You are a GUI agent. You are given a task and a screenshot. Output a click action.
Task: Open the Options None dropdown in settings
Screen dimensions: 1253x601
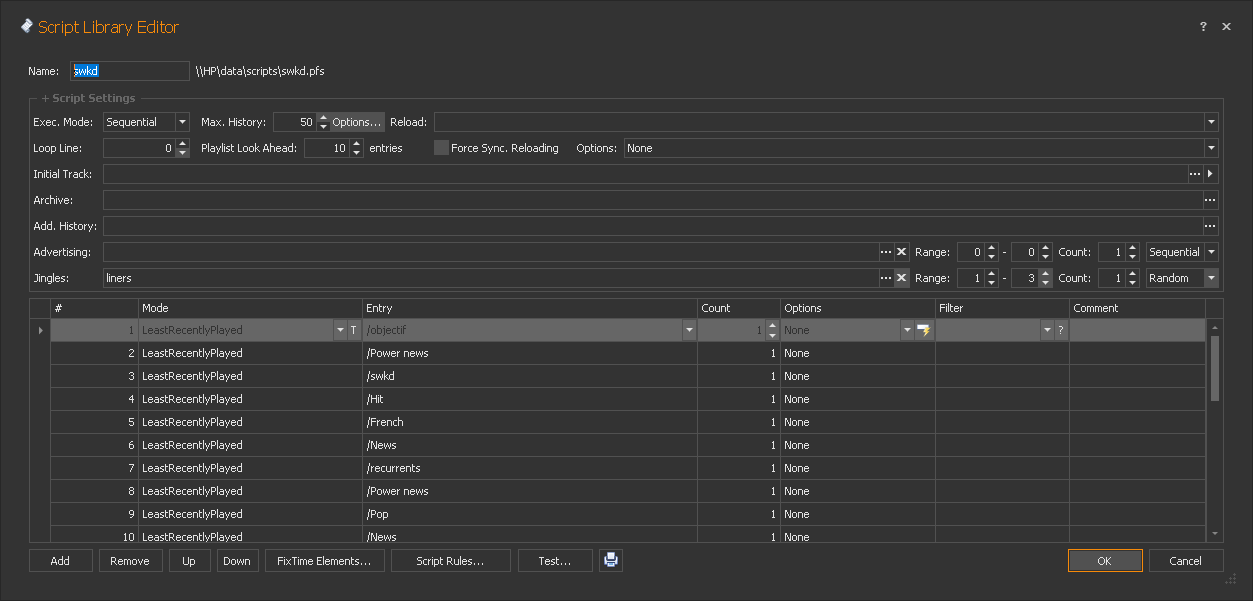click(x=1211, y=148)
